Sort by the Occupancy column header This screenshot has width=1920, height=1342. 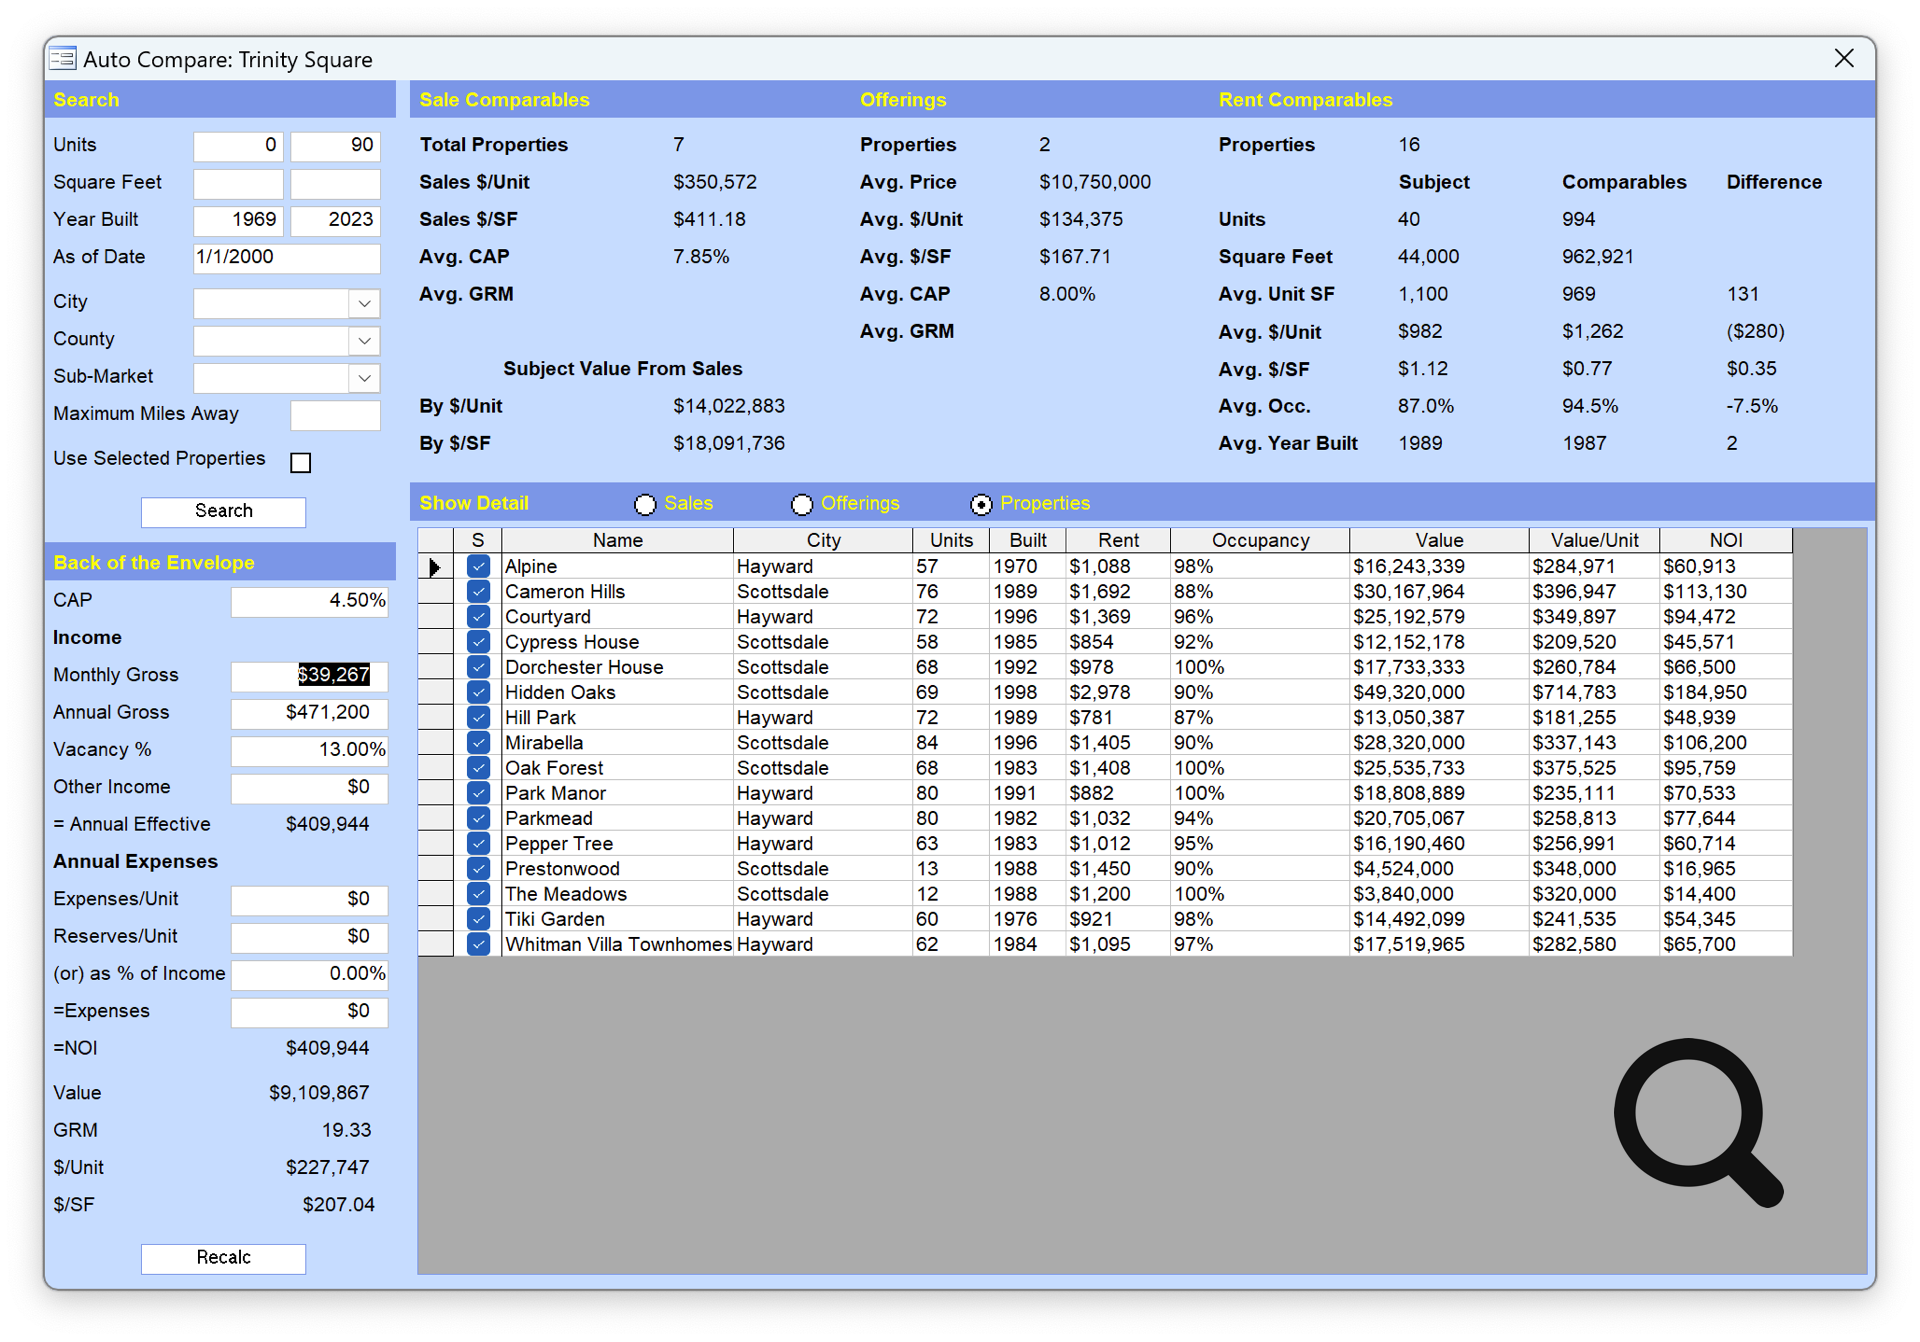point(1260,540)
